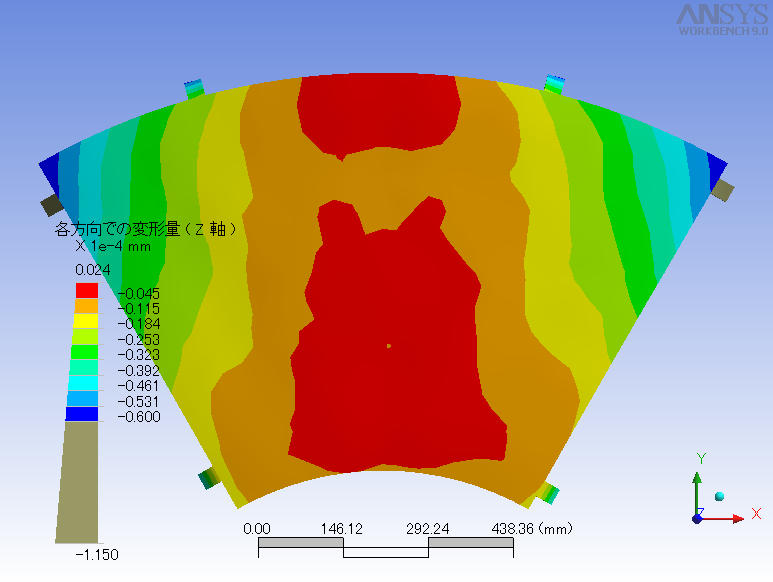Click the khaki out-of-range legend band

pyautogui.click(x=79, y=482)
